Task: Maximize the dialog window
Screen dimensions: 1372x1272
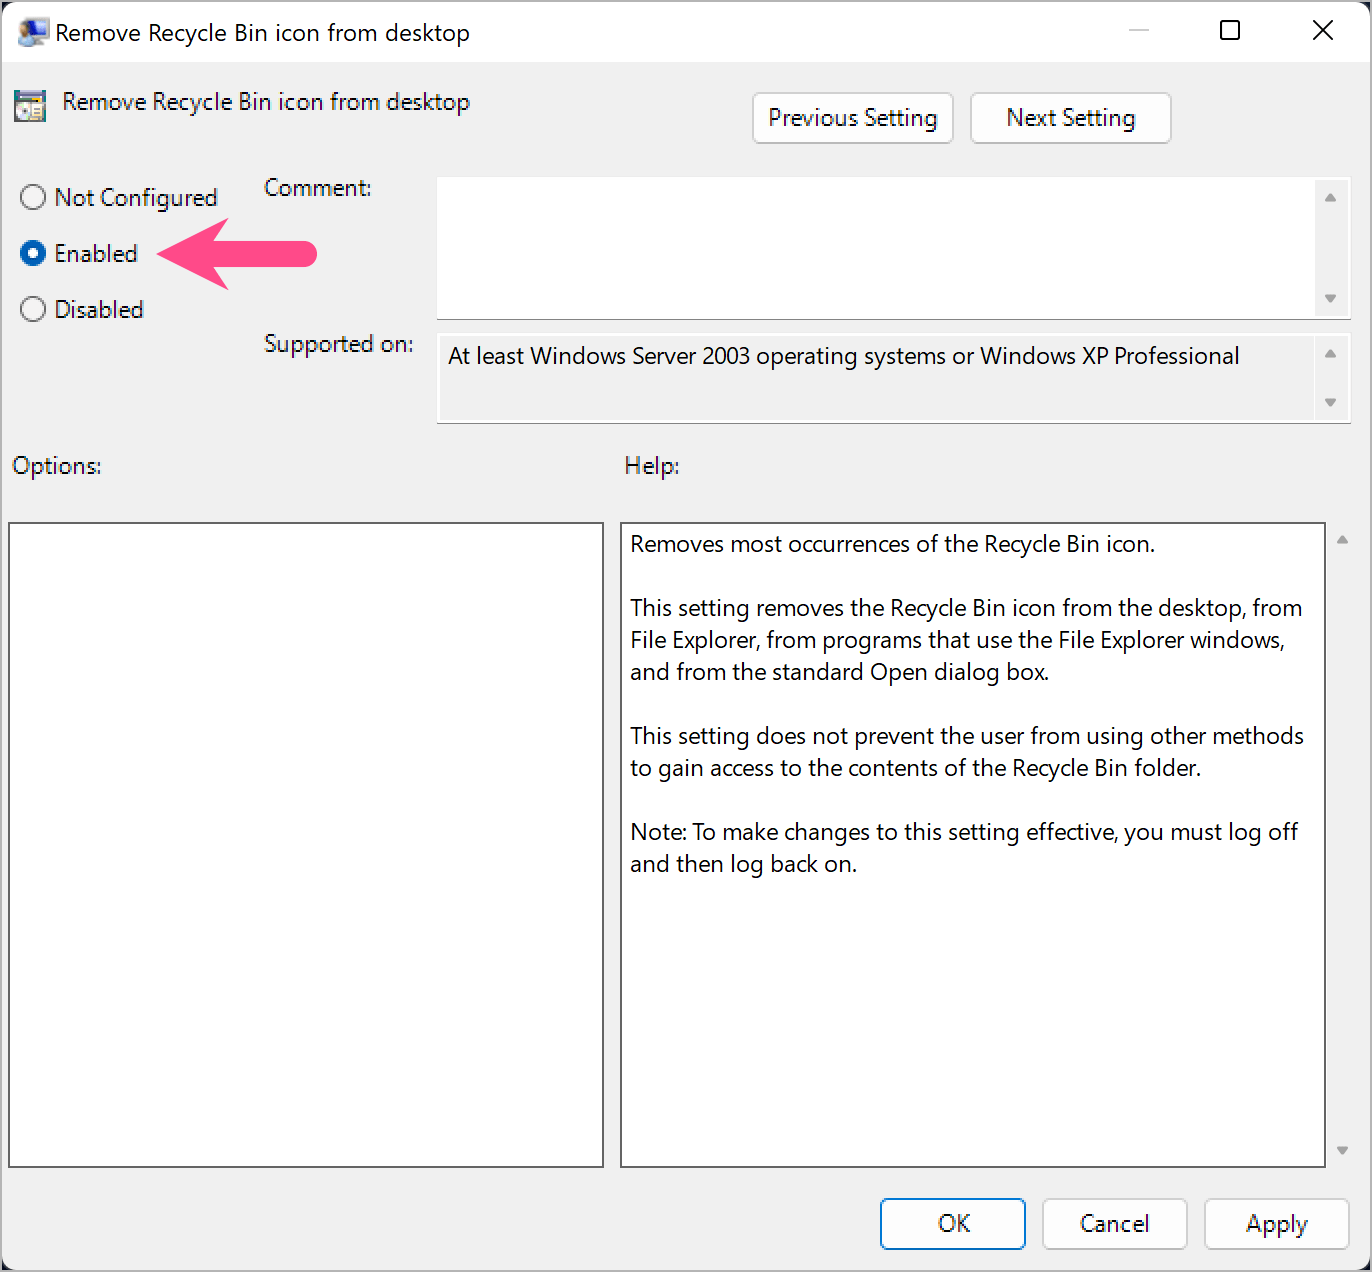Action: point(1230,31)
